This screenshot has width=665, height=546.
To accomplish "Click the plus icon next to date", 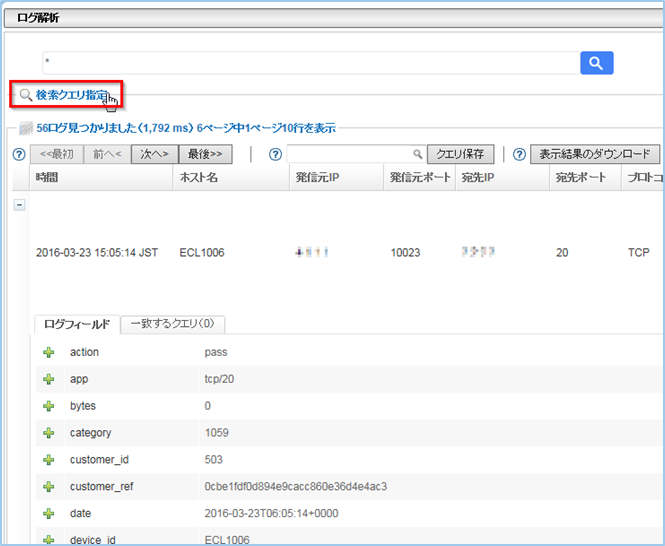I will point(48,514).
